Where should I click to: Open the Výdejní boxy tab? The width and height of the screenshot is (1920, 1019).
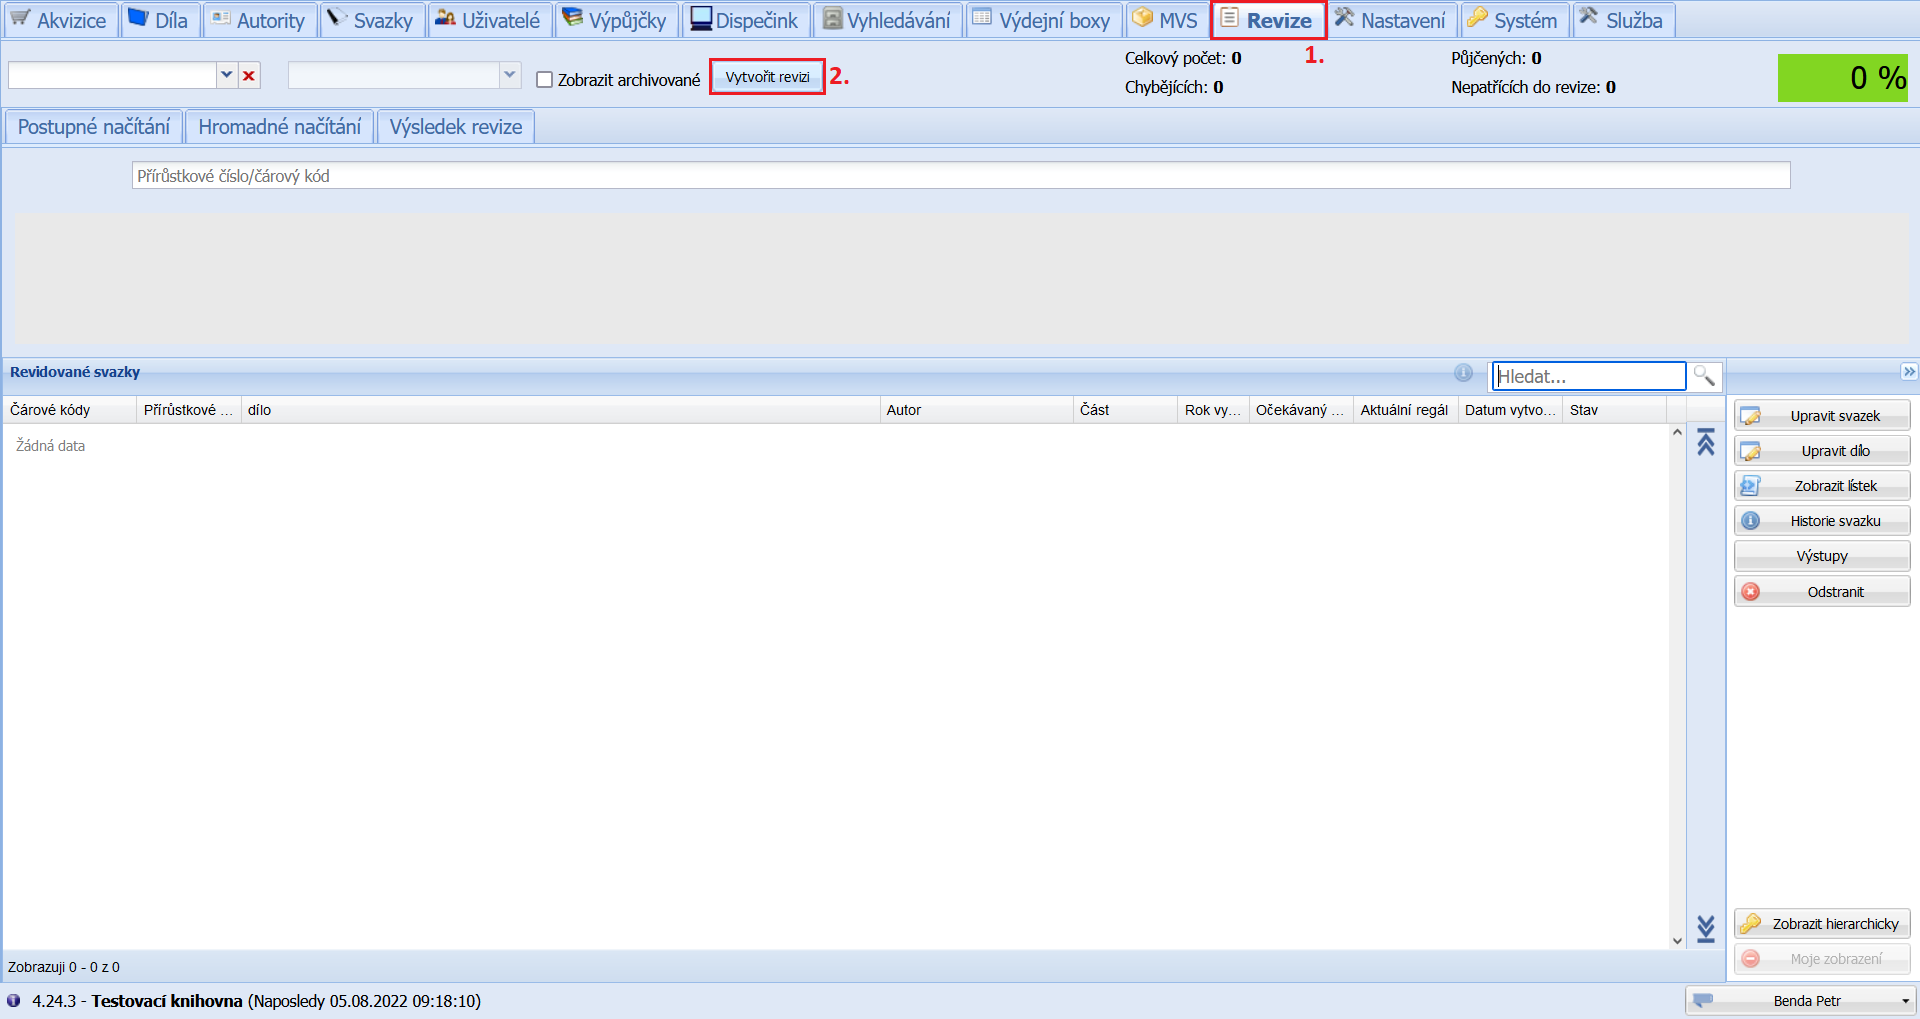1044,20
